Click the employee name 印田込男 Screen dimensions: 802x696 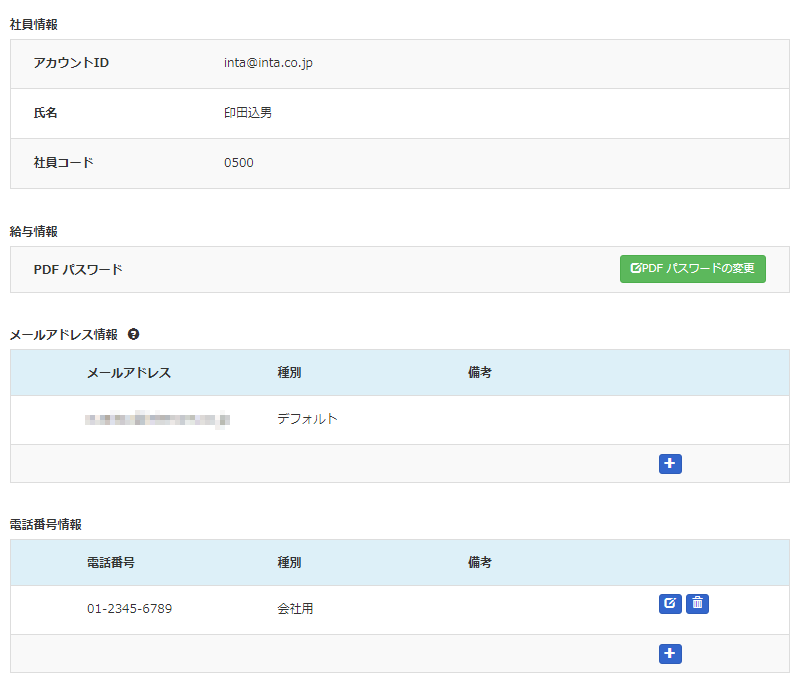[x=248, y=113]
